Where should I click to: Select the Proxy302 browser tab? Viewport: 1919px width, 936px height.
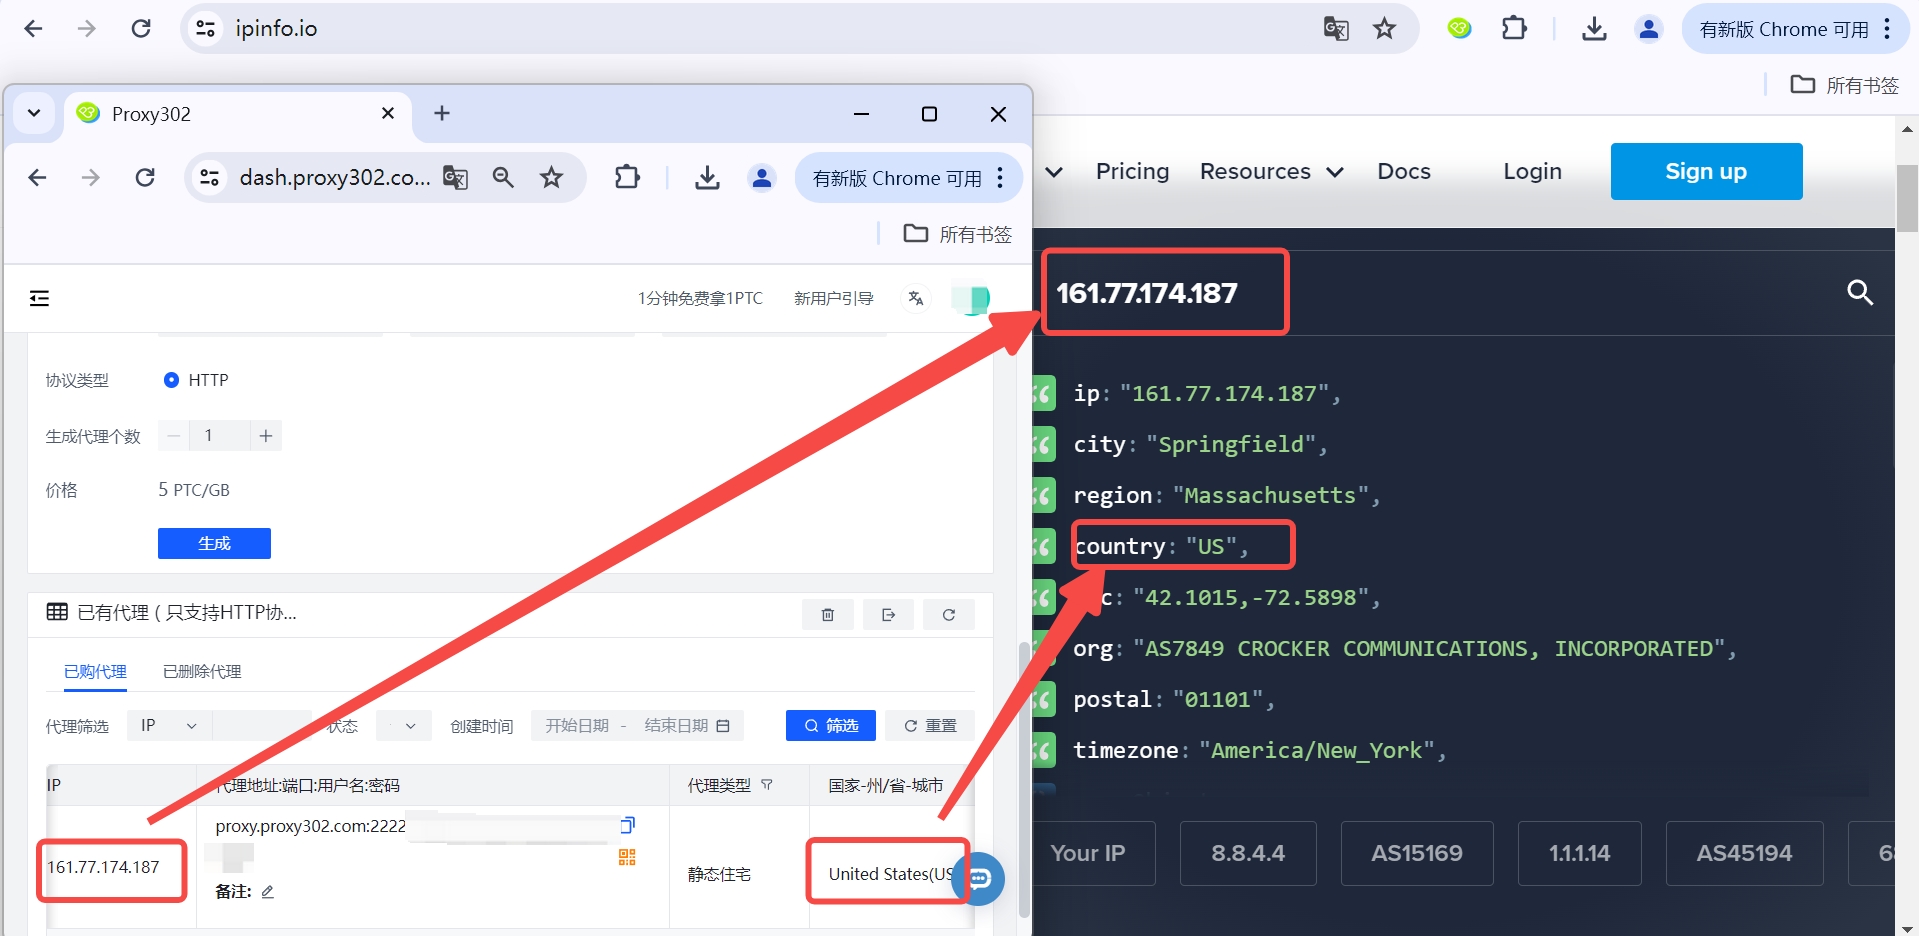coord(235,114)
